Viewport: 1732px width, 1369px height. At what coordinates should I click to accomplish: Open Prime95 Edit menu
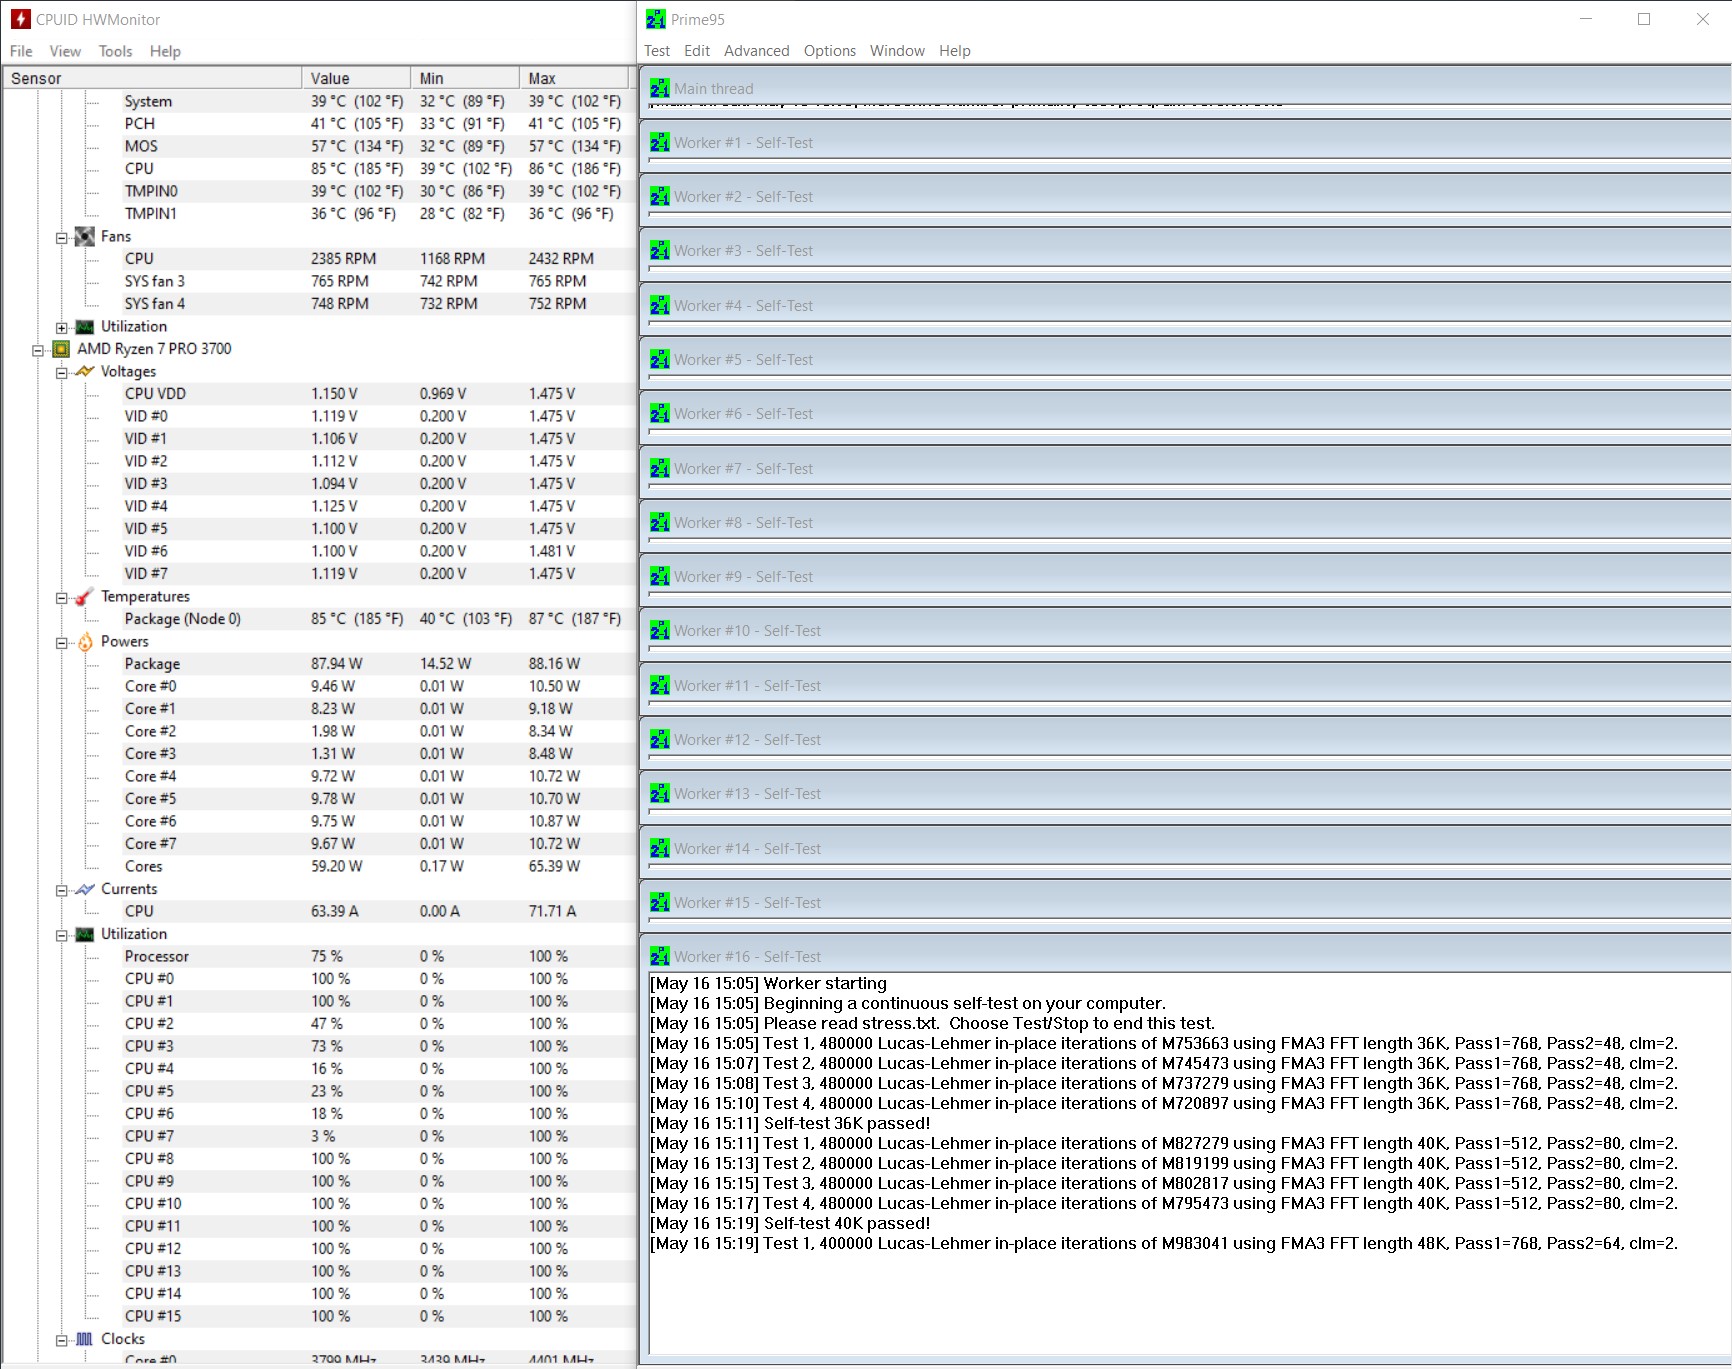coord(697,51)
